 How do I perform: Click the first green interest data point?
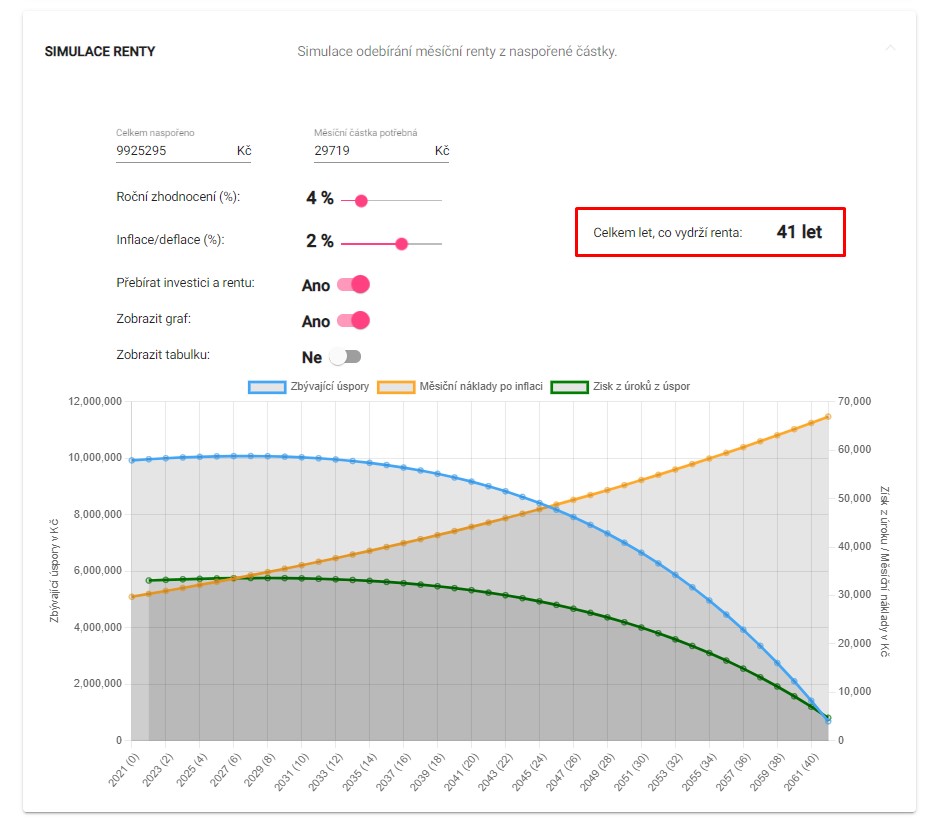(149, 580)
